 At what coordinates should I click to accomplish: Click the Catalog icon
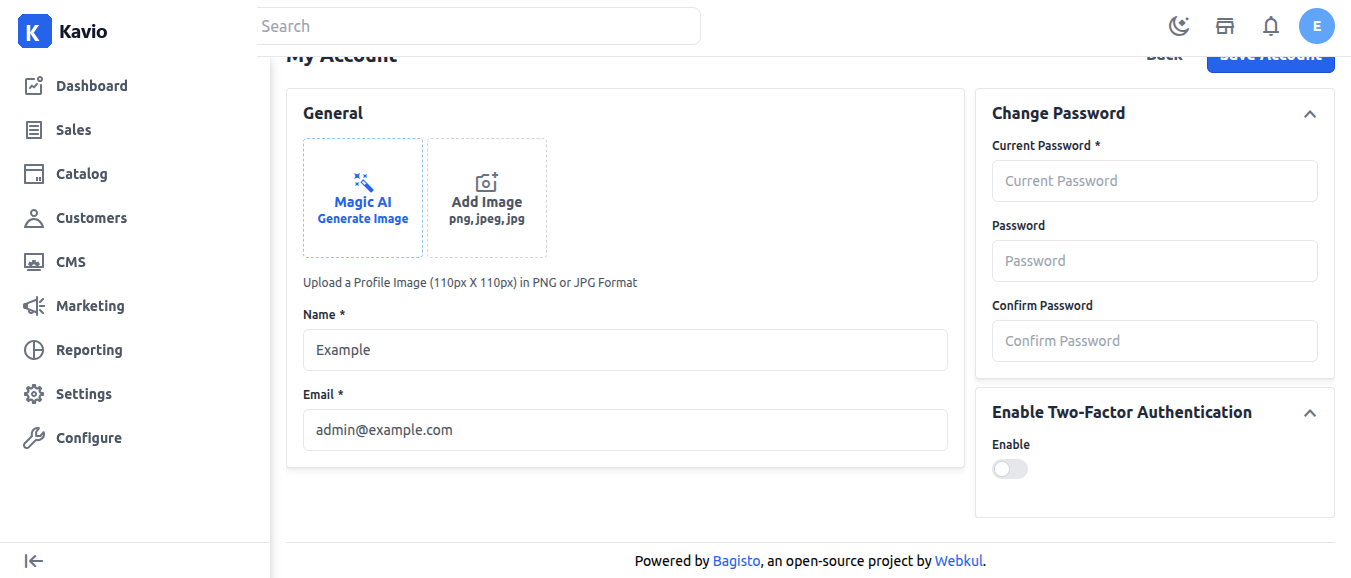click(34, 174)
